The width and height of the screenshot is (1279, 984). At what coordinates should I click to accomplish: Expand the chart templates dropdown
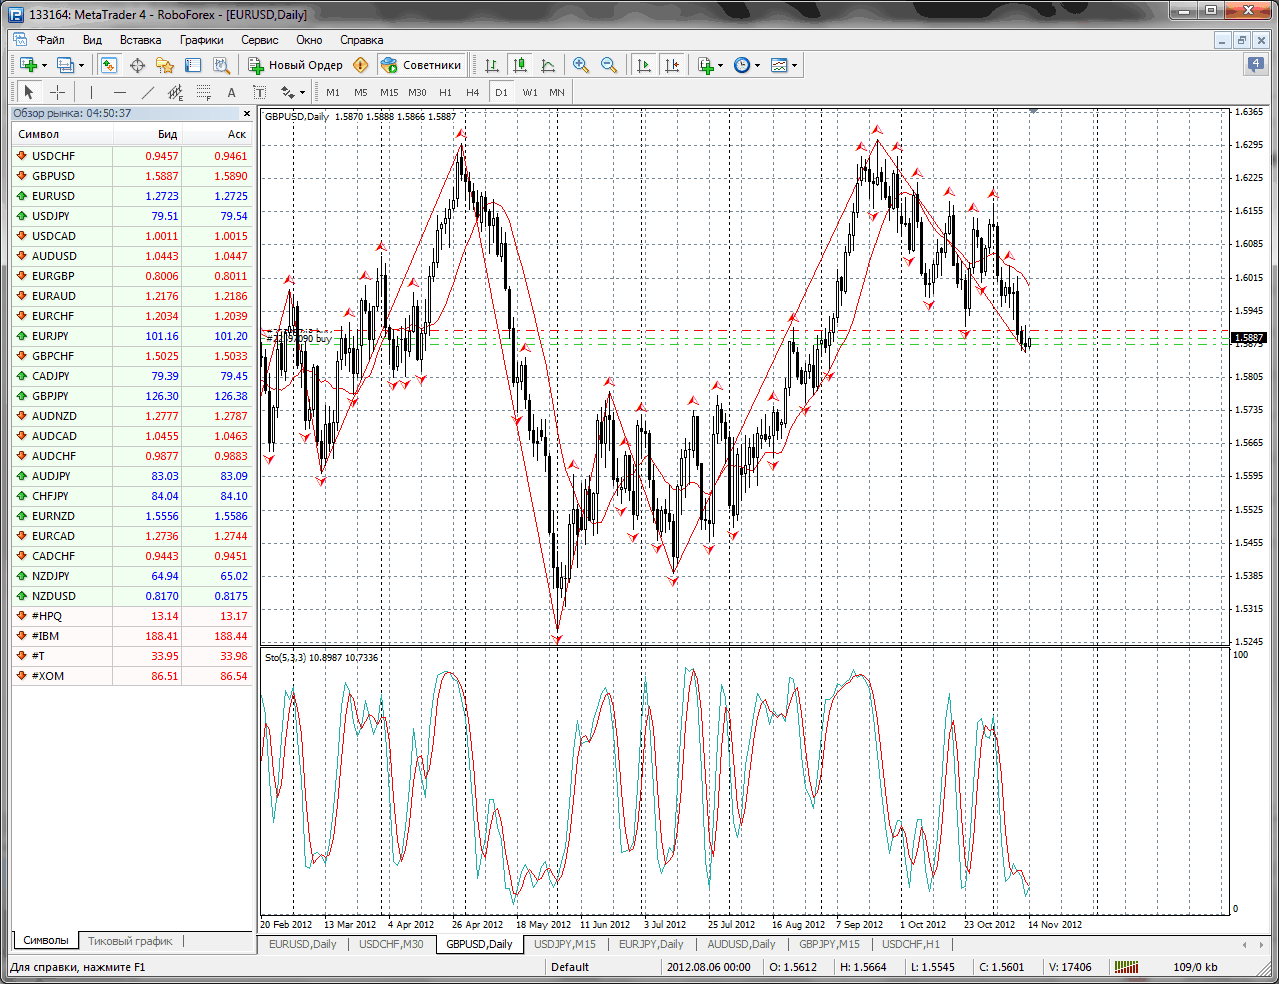pyautogui.click(x=785, y=65)
